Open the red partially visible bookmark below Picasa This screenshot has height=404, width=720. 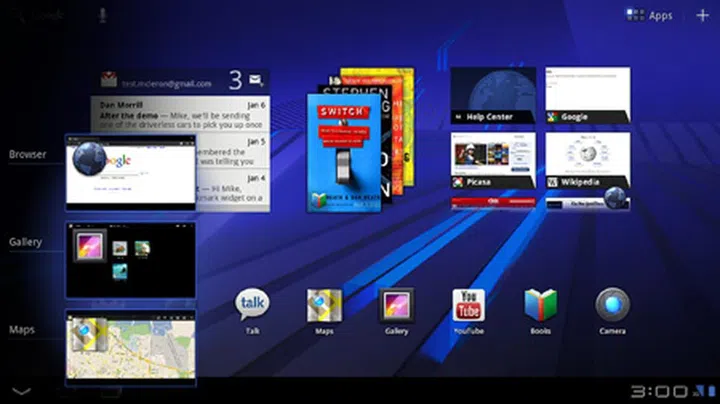pos(493,203)
